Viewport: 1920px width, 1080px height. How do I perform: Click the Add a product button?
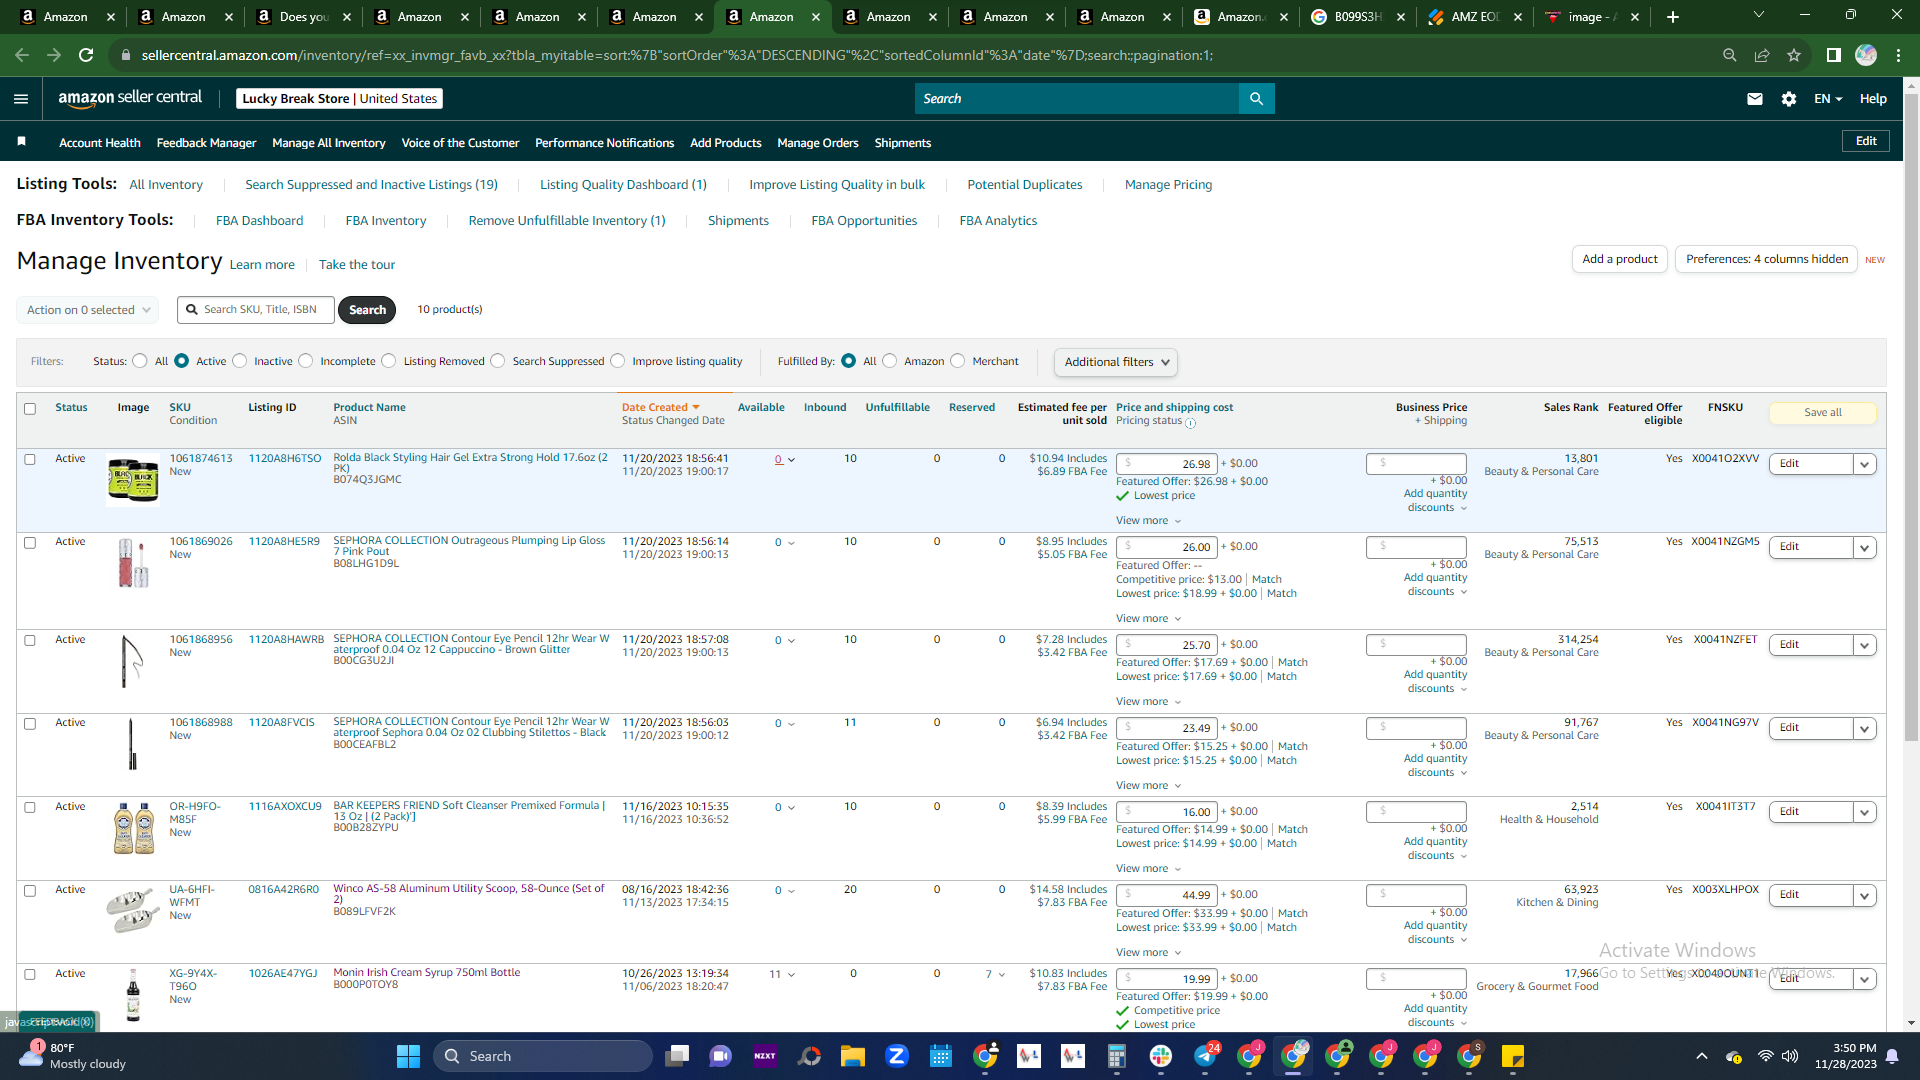(1620, 259)
